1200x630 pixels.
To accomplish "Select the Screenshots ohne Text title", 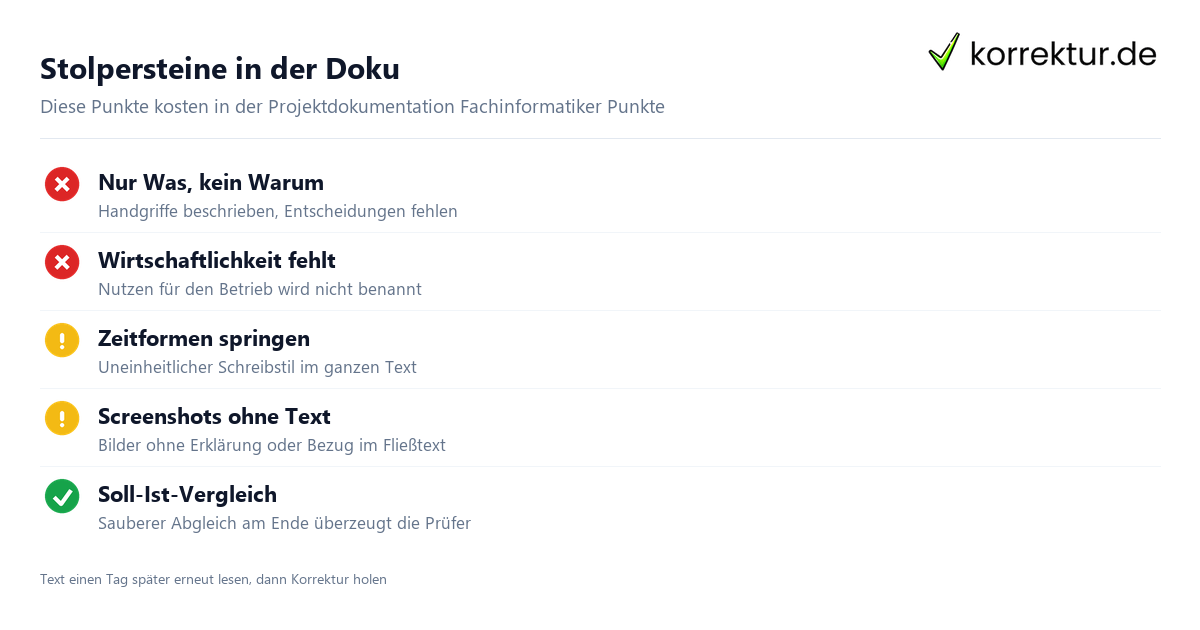I will [x=214, y=417].
